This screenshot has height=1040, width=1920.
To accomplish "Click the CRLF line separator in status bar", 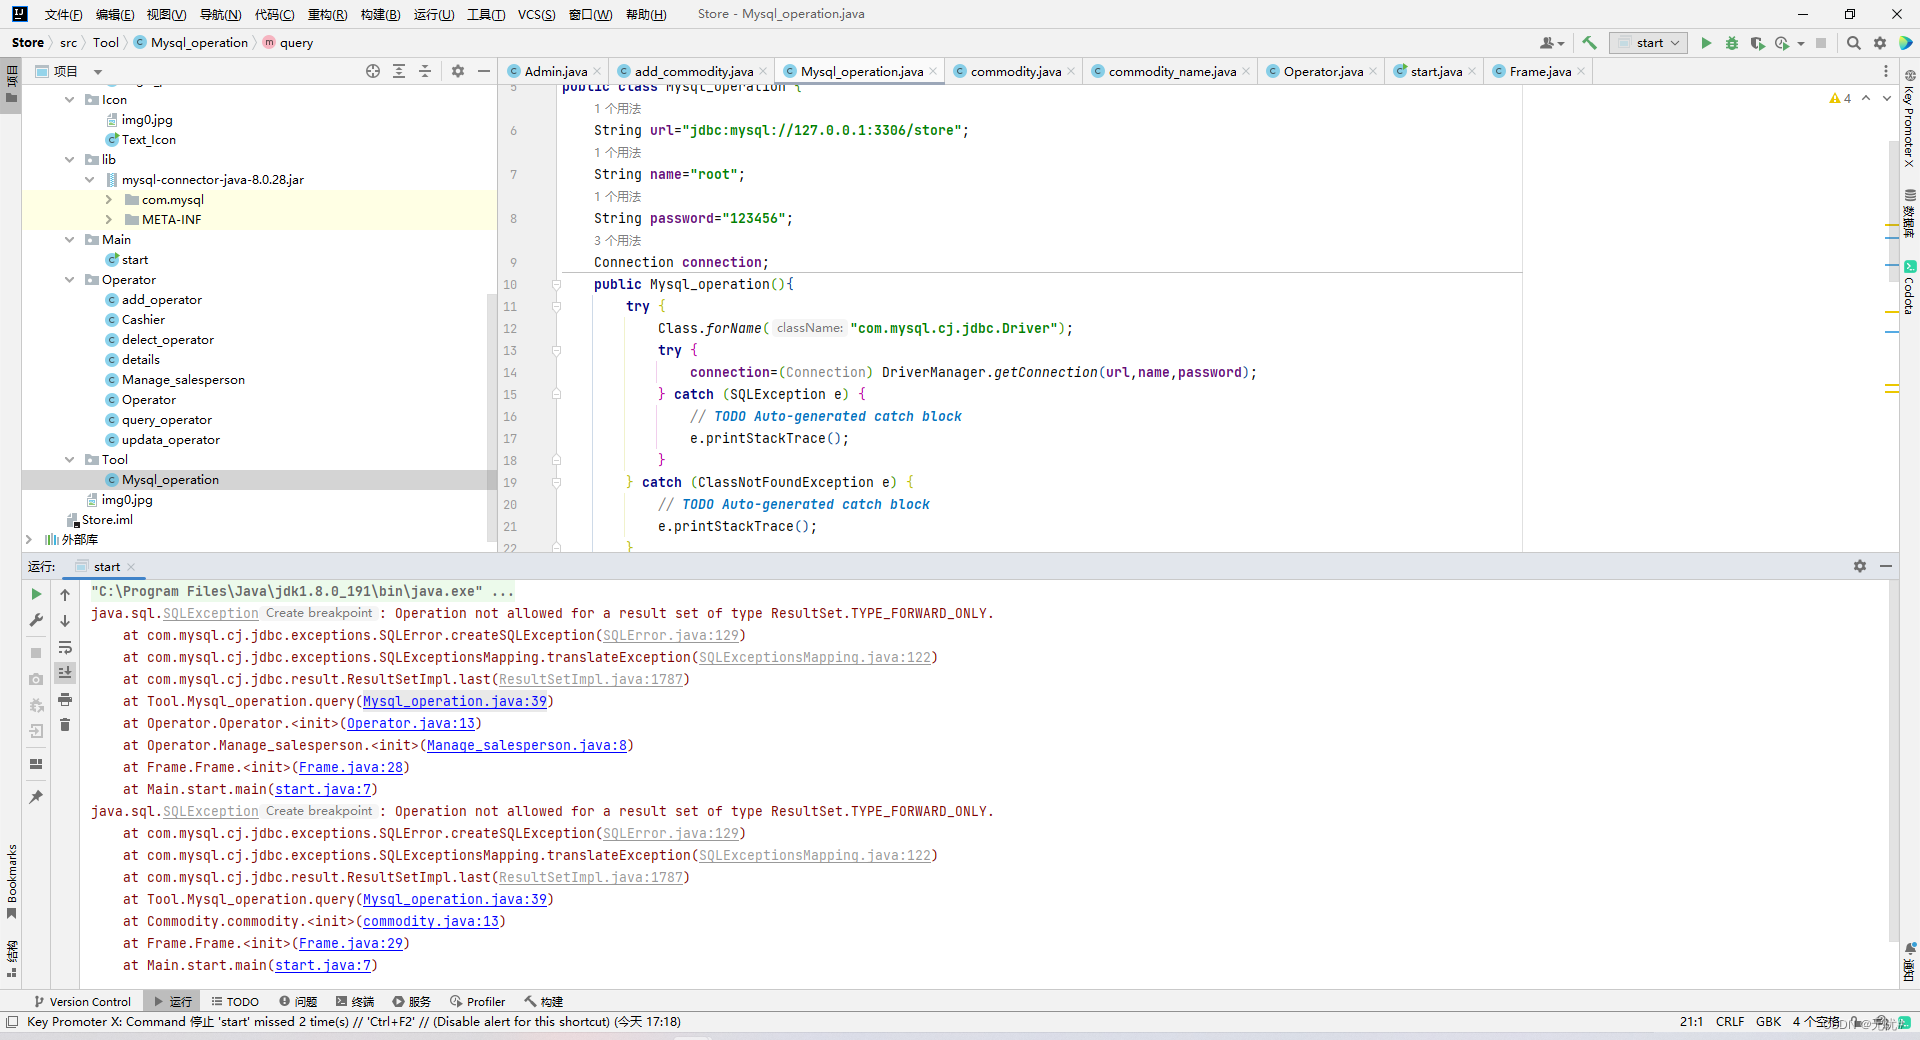I will pos(1730,1021).
